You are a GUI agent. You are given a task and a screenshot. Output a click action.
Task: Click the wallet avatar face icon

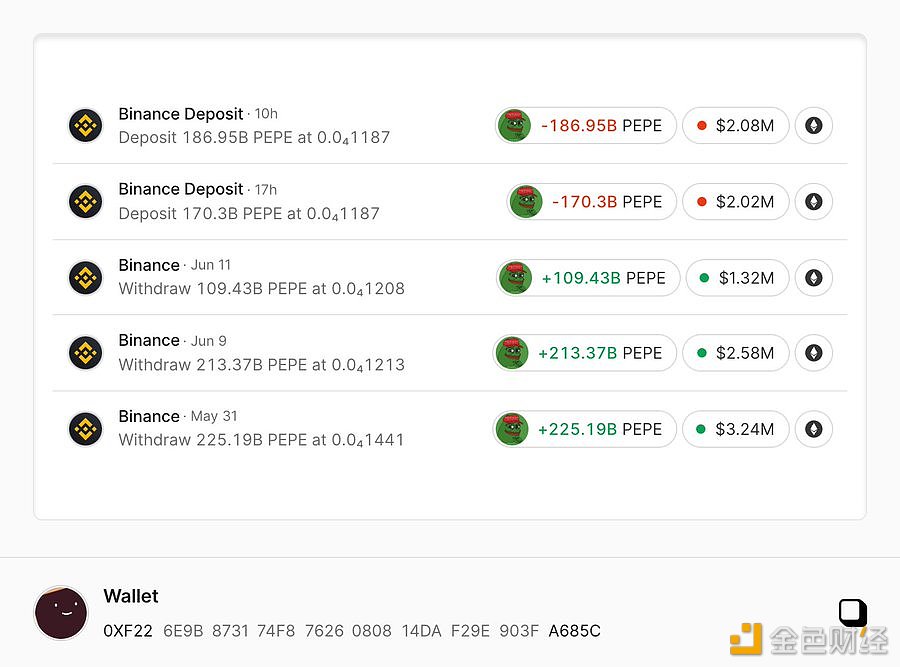(x=61, y=612)
